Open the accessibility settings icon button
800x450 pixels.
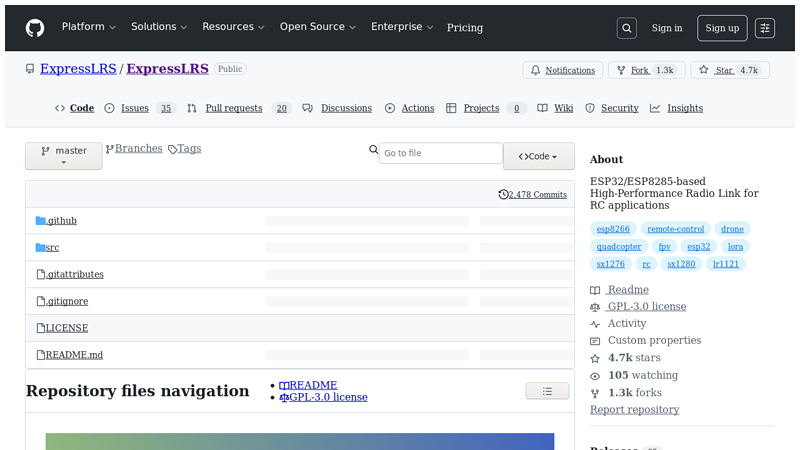tap(765, 28)
